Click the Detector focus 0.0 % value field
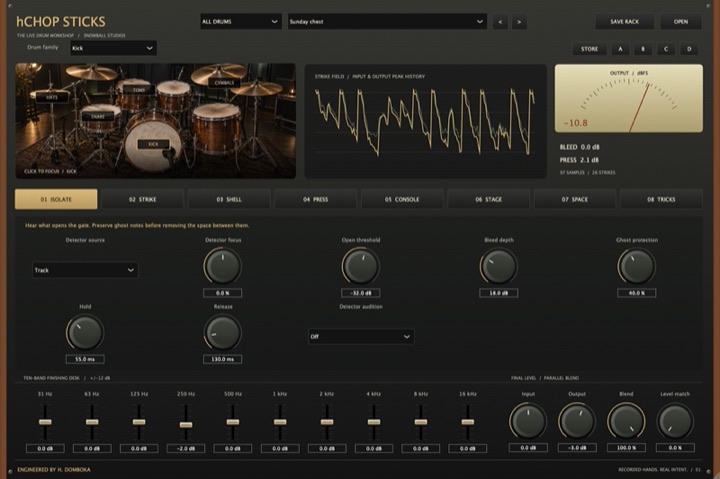The image size is (720, 479). coord(223,293)
